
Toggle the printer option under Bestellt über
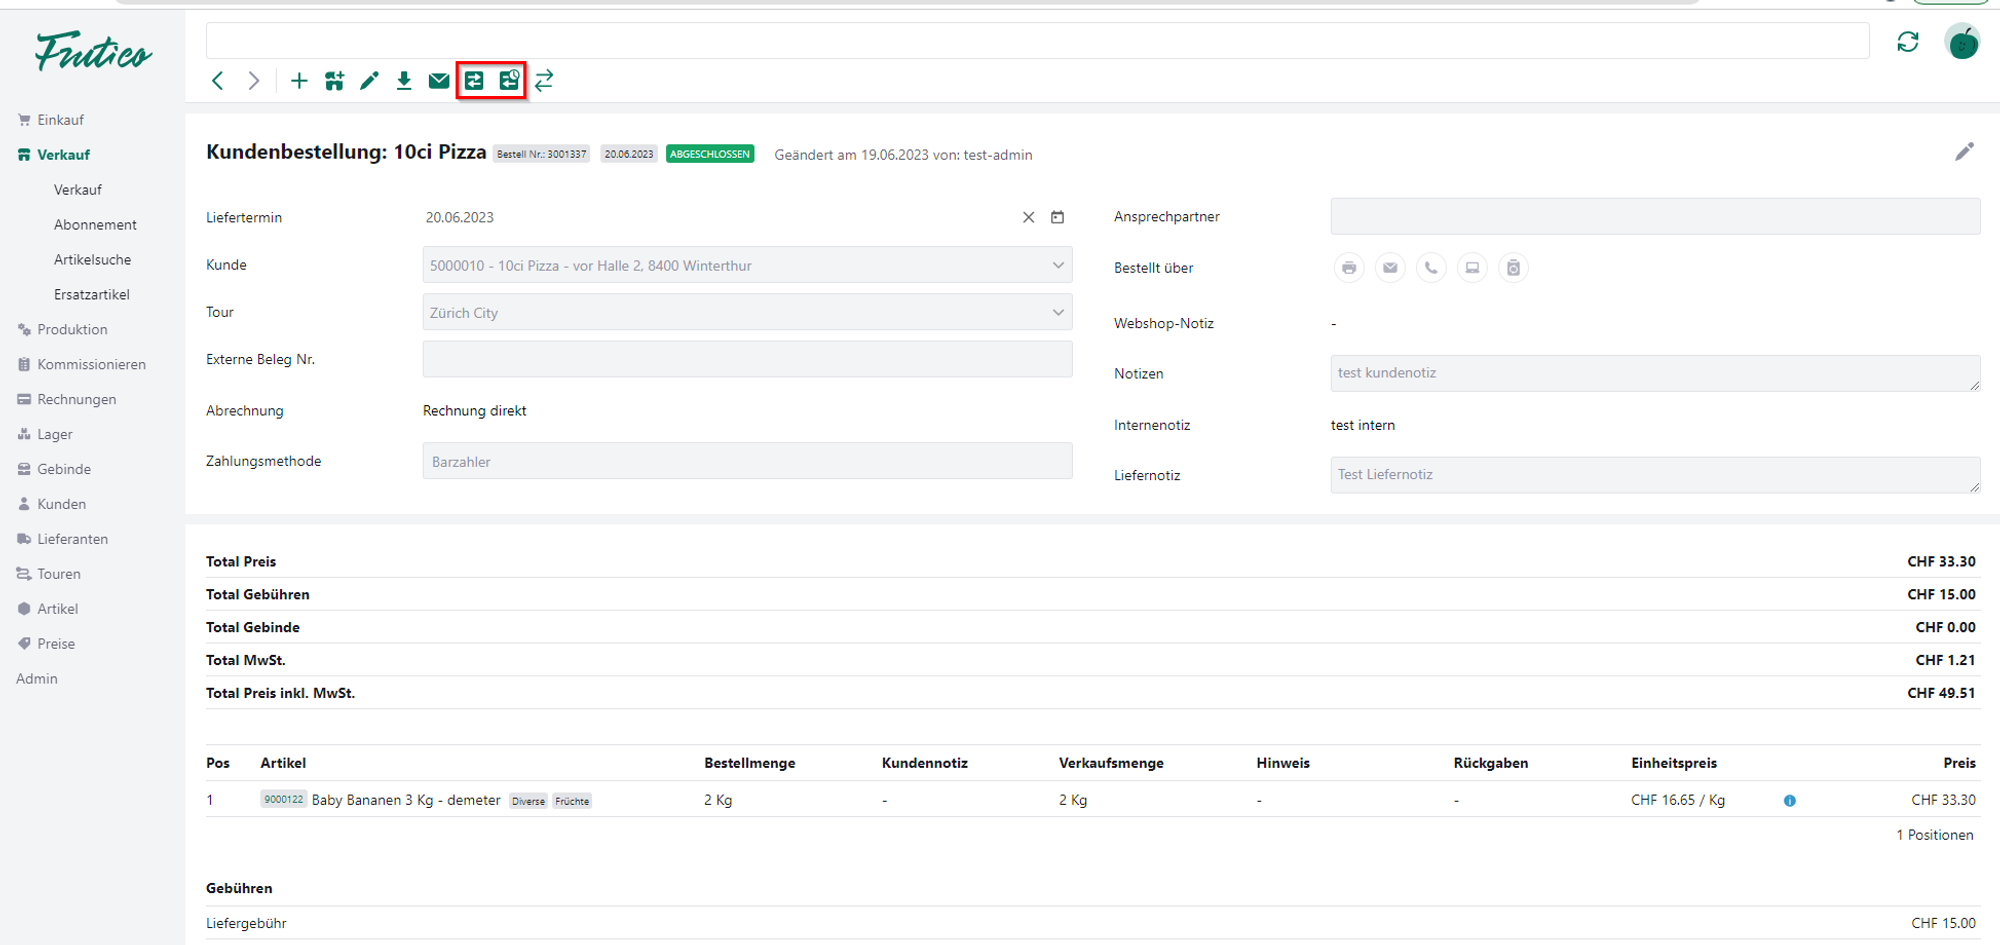pyautogui.click(x=1349, y=268)
